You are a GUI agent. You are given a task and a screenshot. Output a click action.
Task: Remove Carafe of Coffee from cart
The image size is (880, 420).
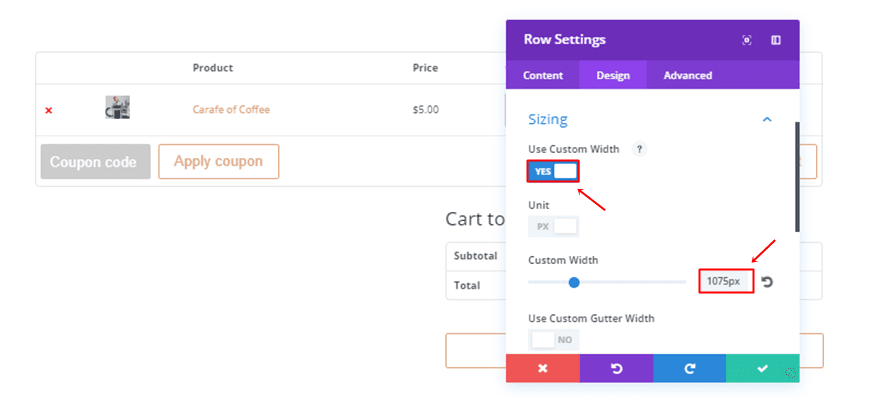(x=48, y=110)
